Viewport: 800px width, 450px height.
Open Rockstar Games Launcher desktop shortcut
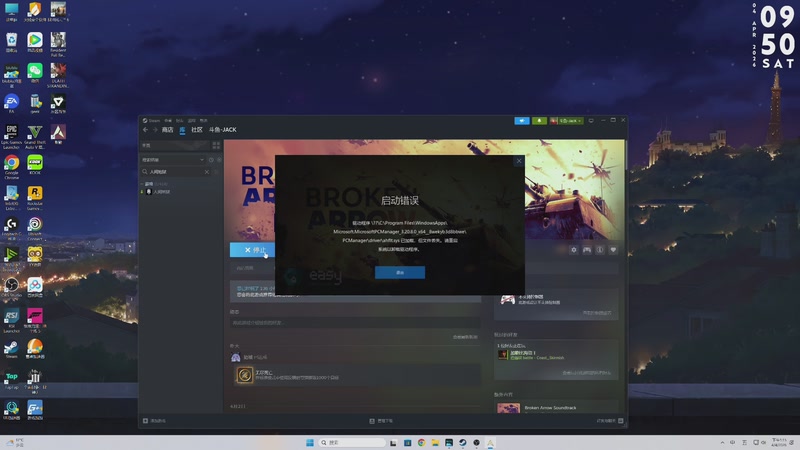coord(35,198)
